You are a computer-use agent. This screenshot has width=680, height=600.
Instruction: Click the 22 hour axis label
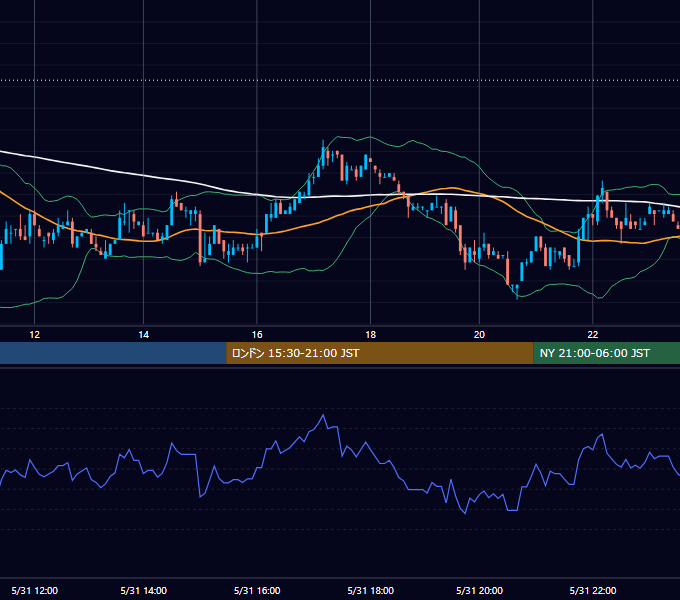pos(592,335)
